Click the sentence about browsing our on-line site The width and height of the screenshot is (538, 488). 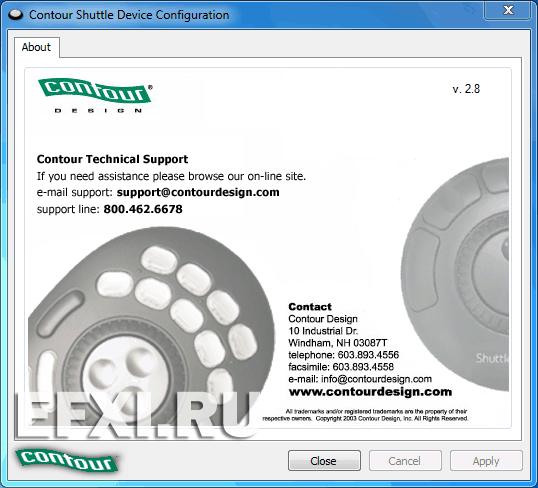171,176
